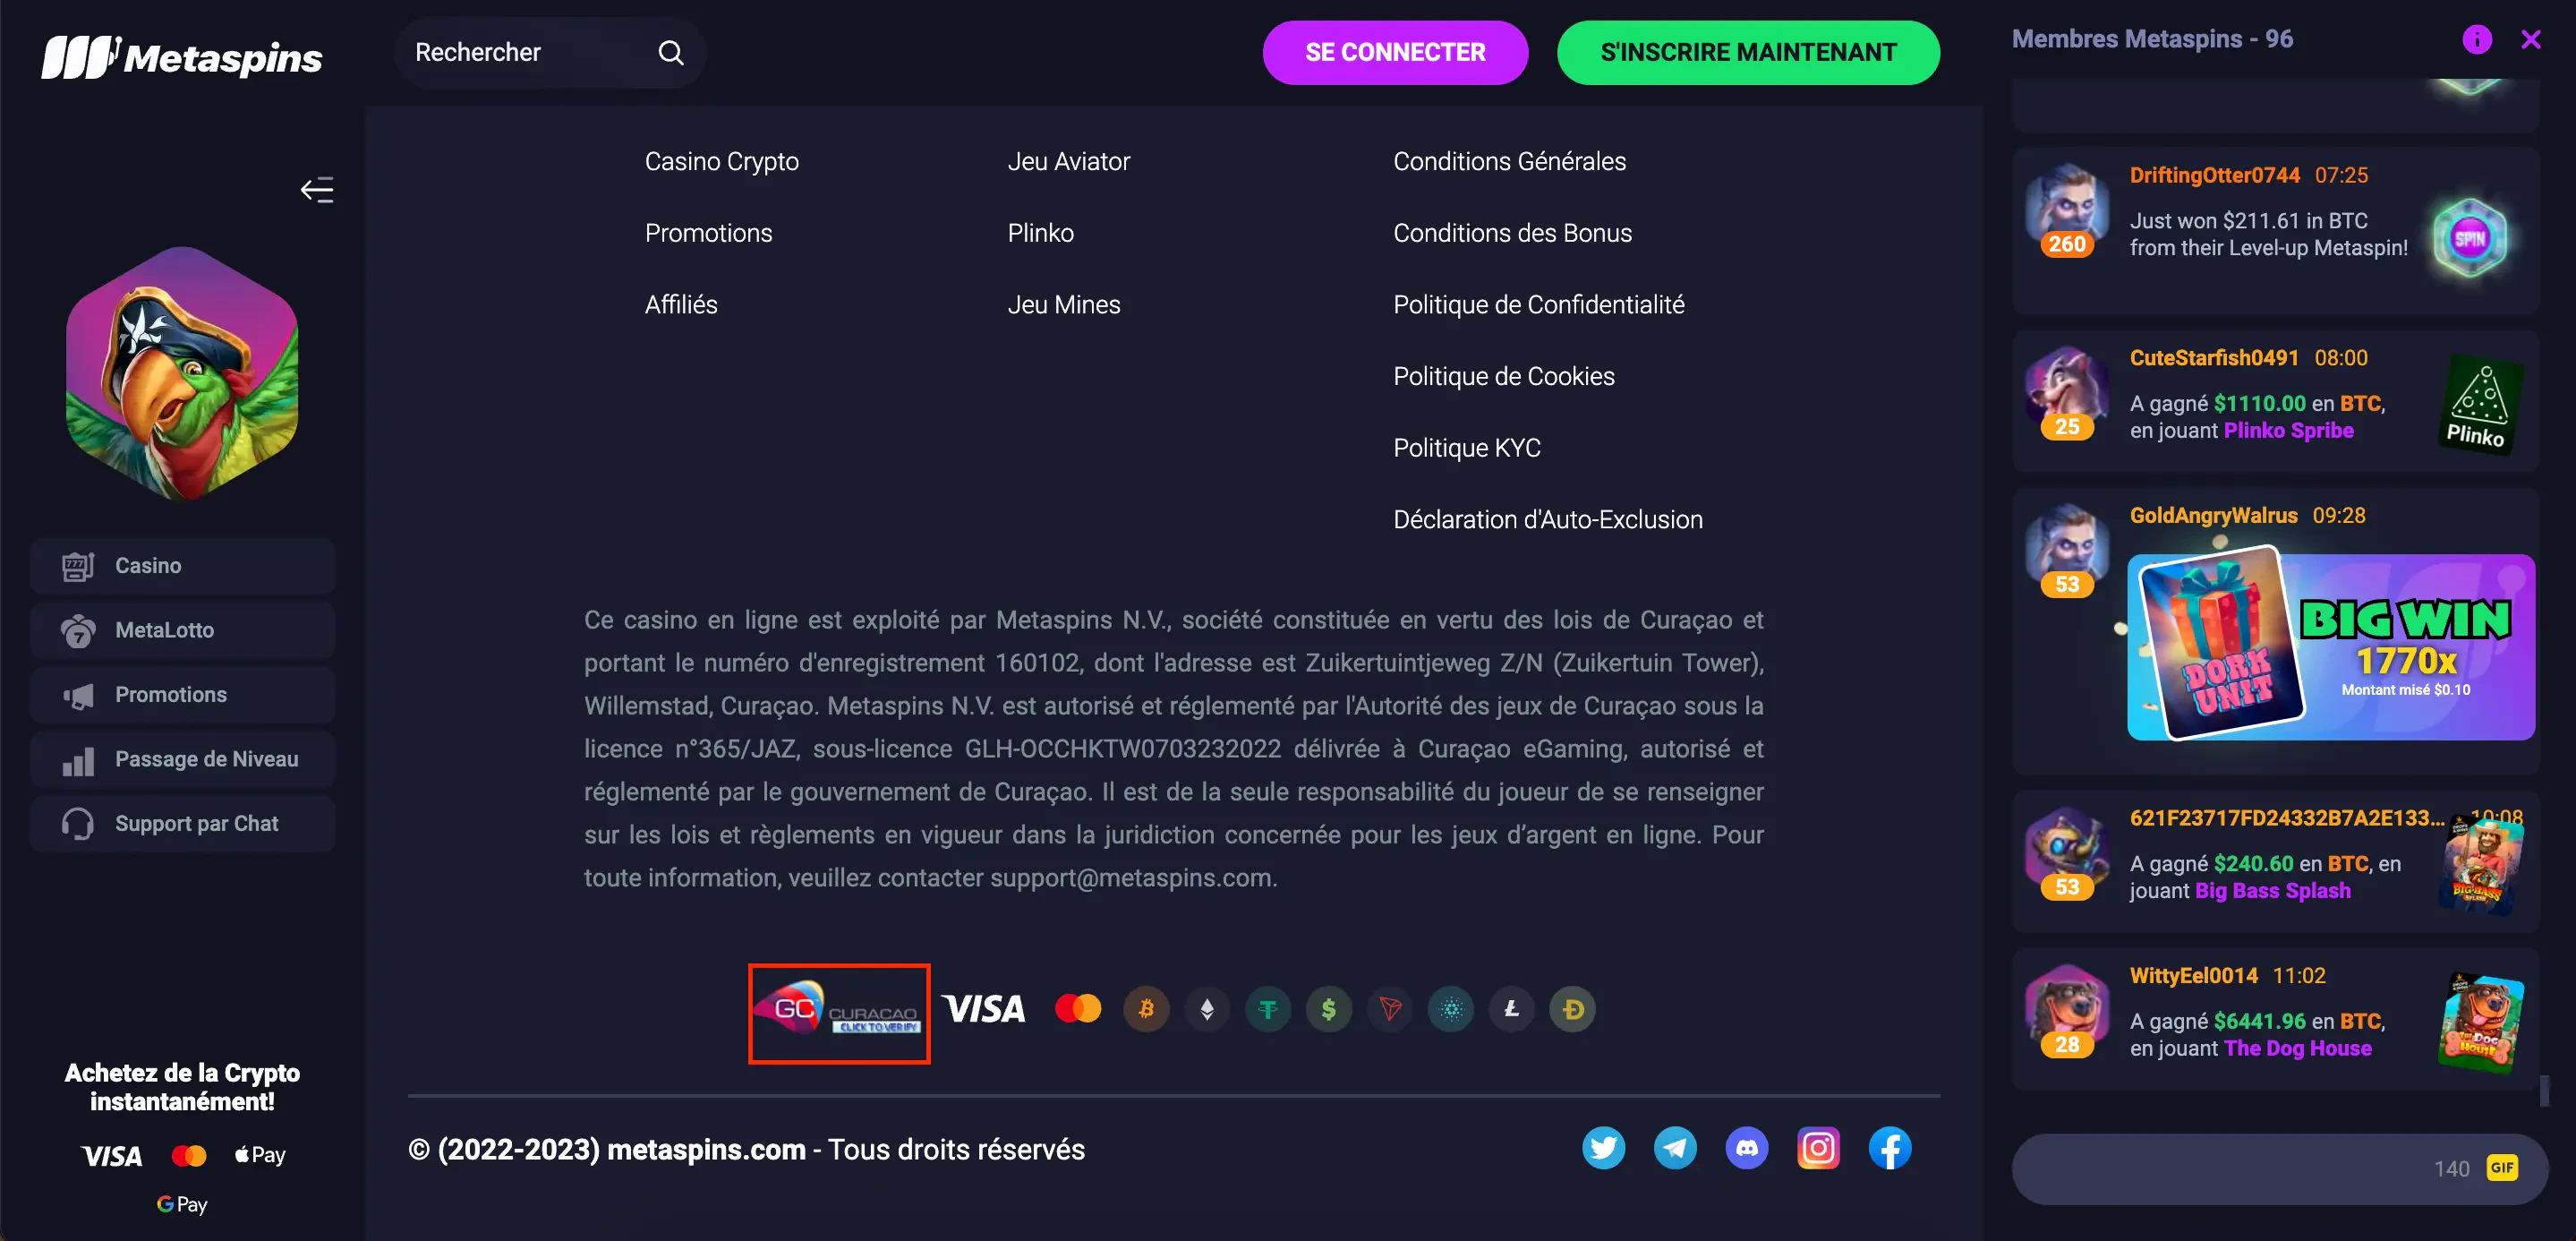Click the Plinko game thumbnail
The height and width of the screenshot is (1241, 2576).
(2478, 404)
